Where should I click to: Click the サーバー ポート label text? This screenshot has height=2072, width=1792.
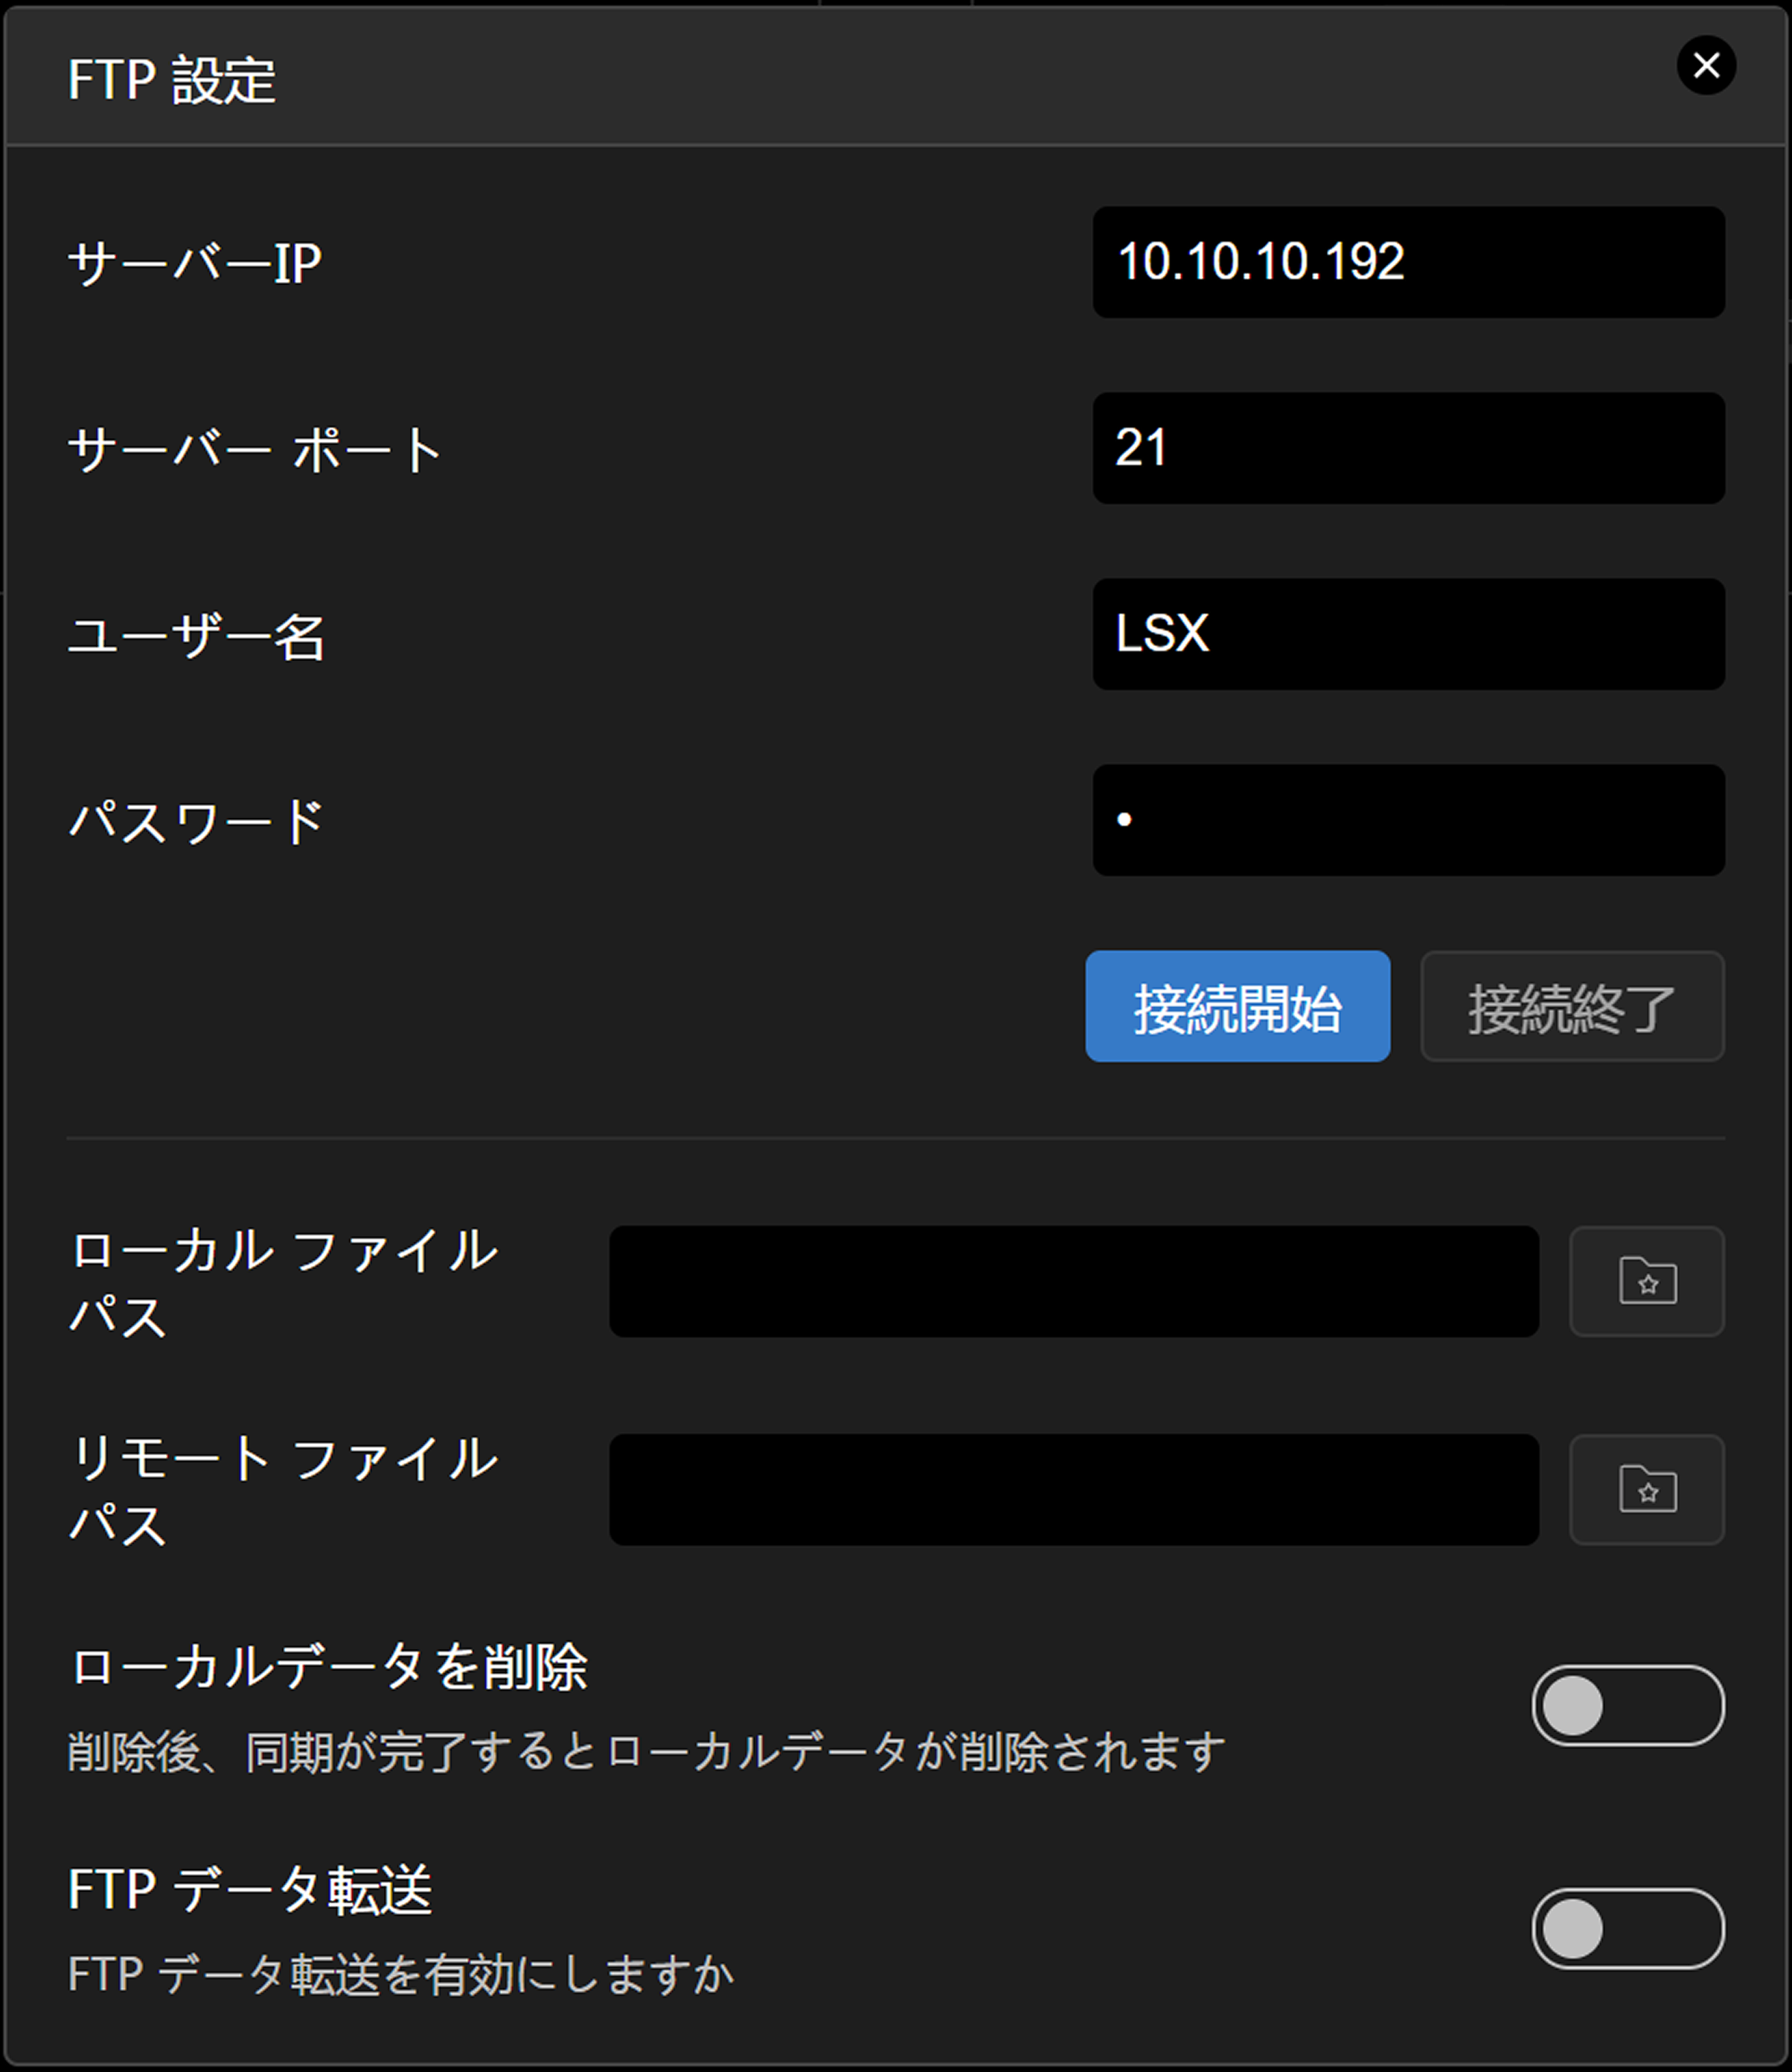point(255,450)
